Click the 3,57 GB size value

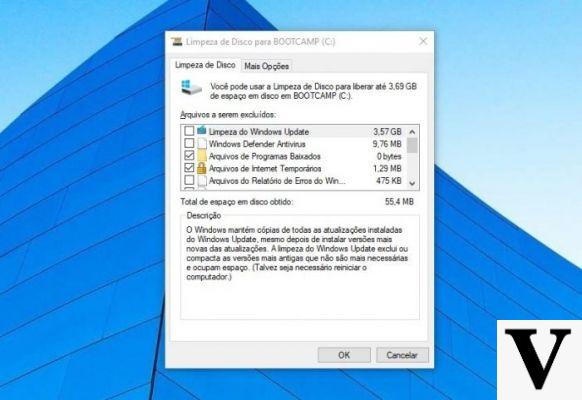click(387, 132)
